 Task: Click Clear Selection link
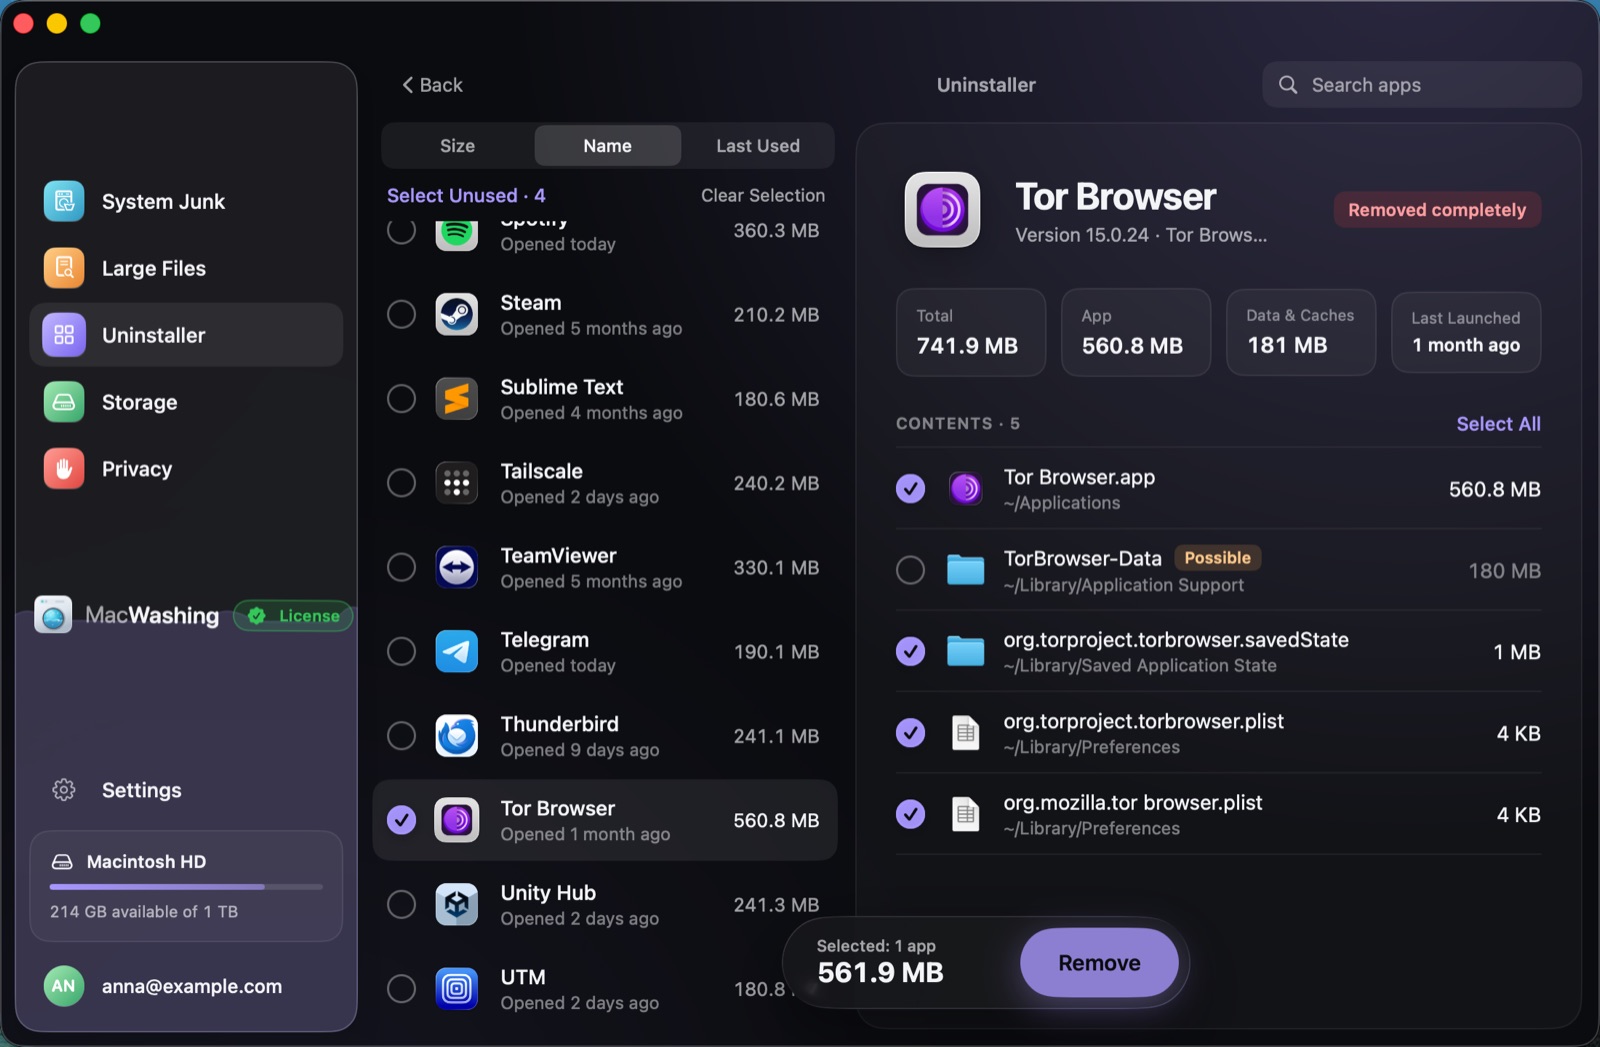[763, 195]
